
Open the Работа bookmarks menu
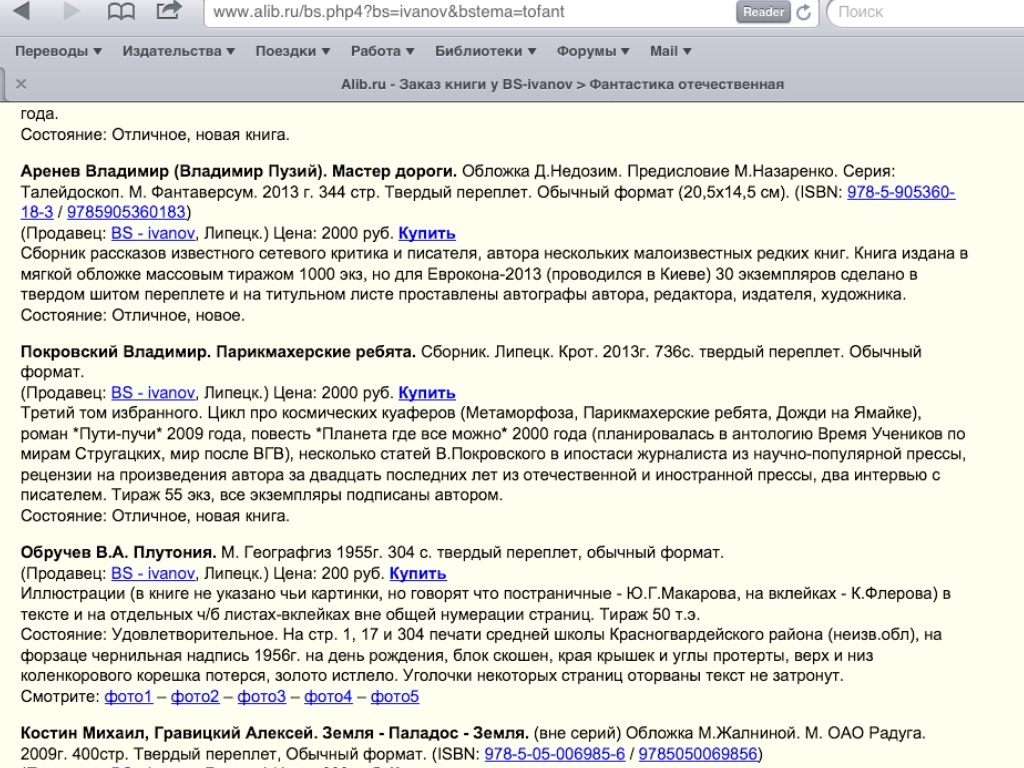click(x=382, y=51)
